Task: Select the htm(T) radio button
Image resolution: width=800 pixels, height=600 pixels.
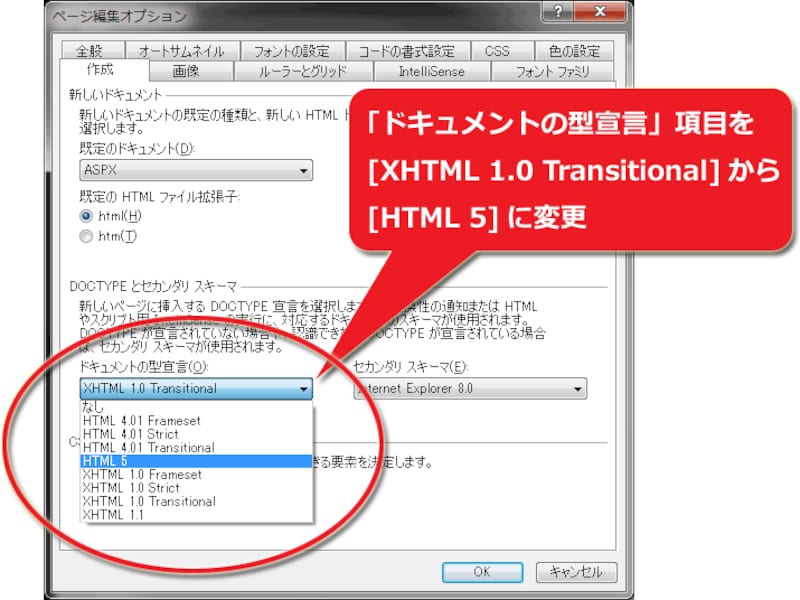Action: [x=87, y=236]
